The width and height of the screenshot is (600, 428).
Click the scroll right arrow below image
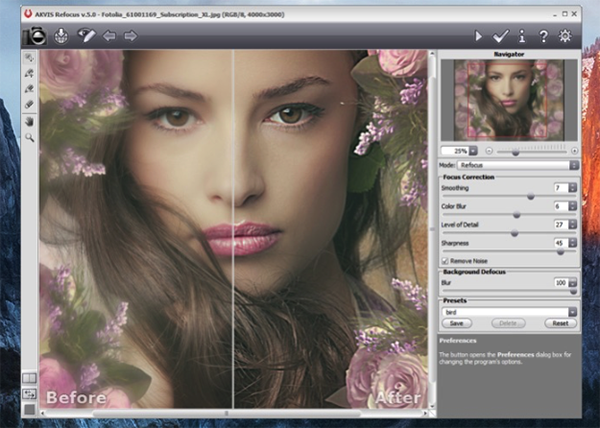[x=425, y=413]
